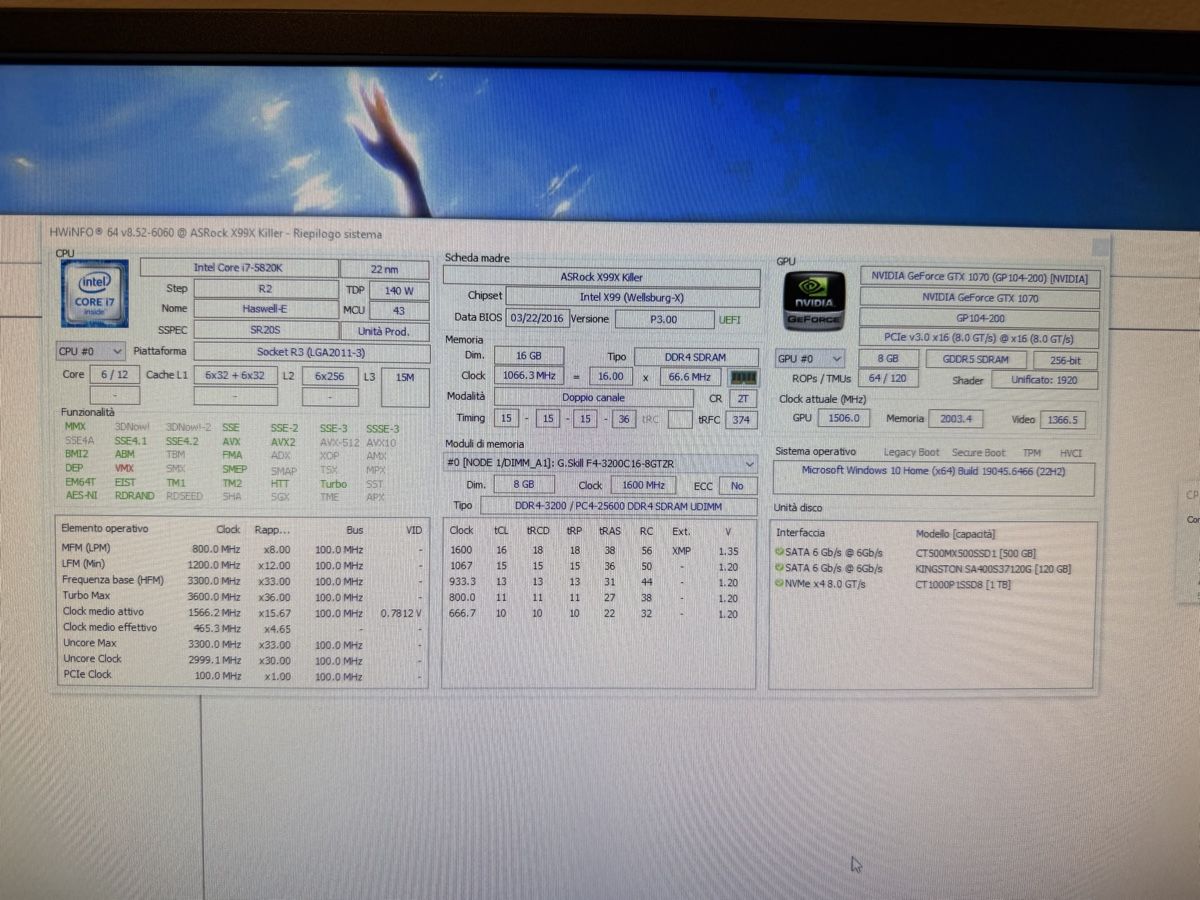Click the memory module icon next to 66.6 MHz
Screen dimensions: 1200x900
click(745, 377)
